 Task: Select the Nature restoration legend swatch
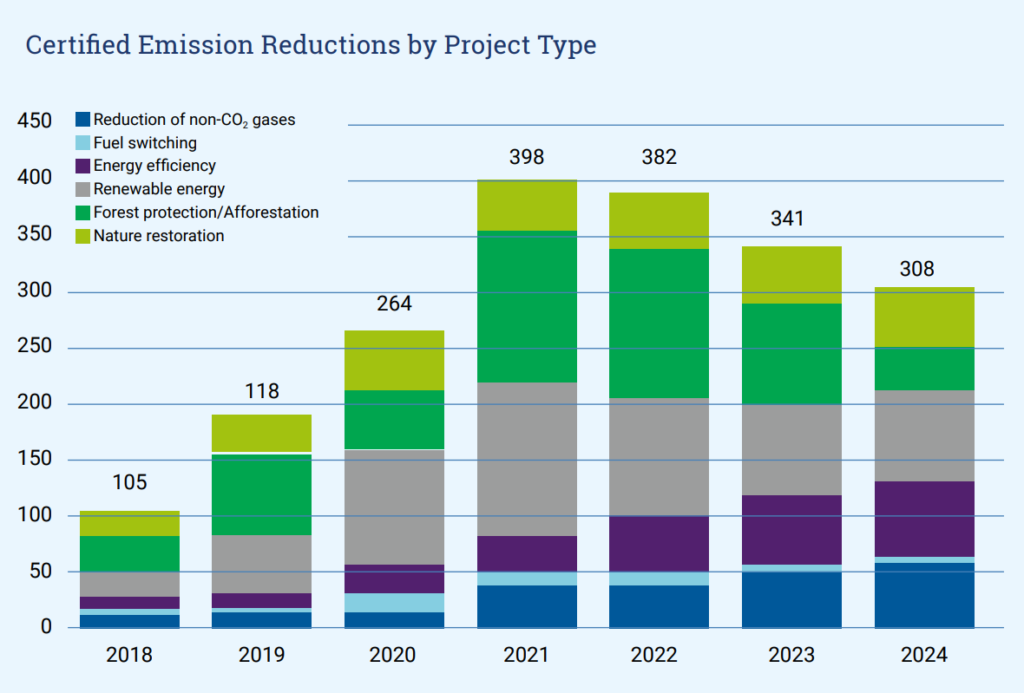pyautogui.click(x=83, y=236)
